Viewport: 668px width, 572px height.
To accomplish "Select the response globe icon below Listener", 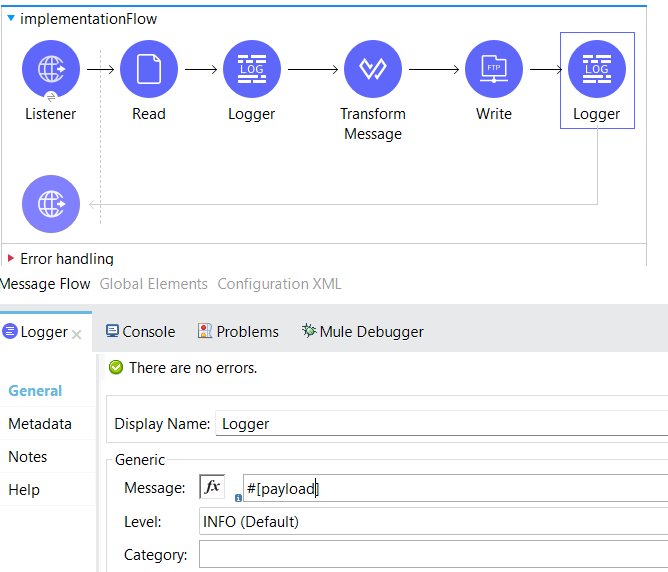I will [50, 203].
